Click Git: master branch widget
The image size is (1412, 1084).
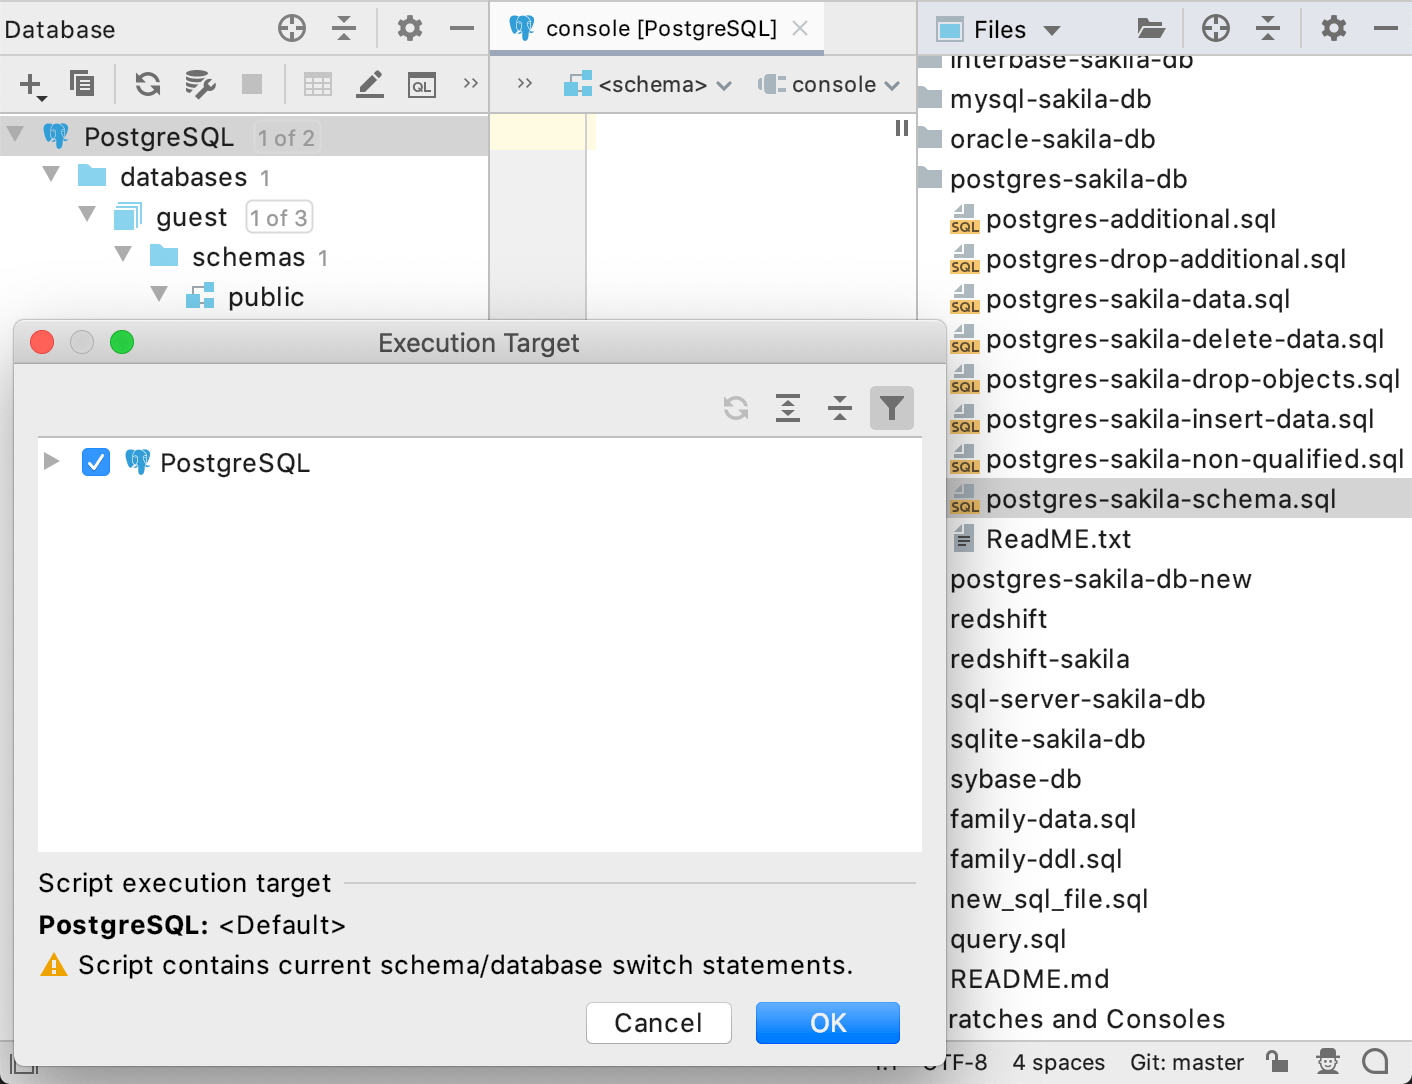(x=1187, y=1062)
